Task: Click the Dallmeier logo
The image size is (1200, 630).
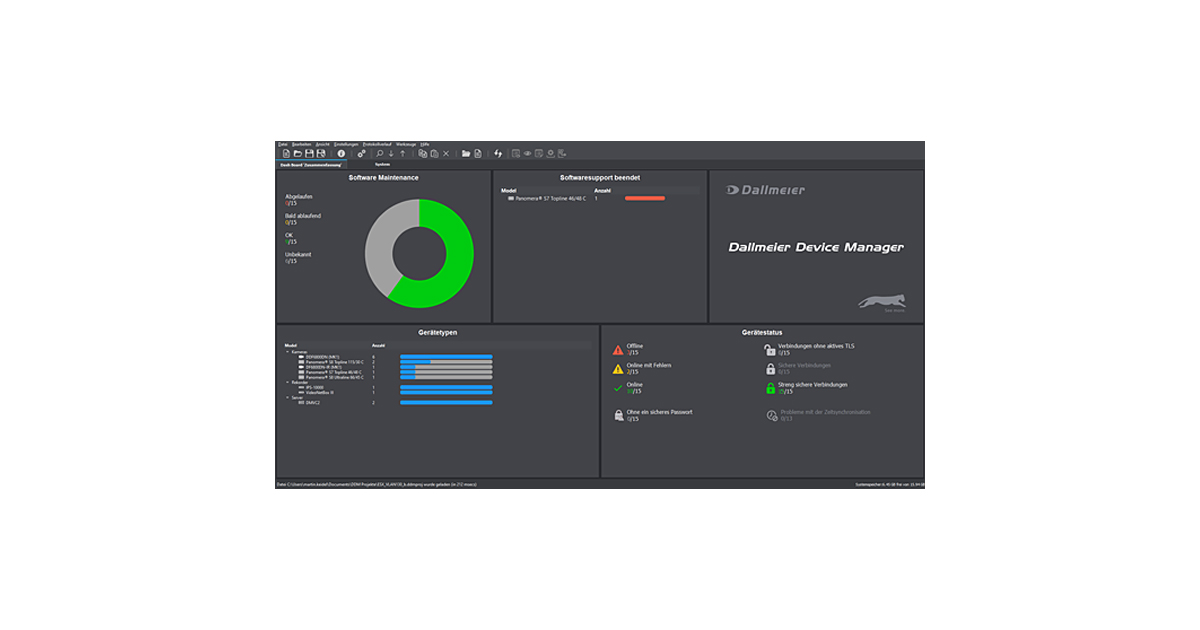Action: point(765,190)
